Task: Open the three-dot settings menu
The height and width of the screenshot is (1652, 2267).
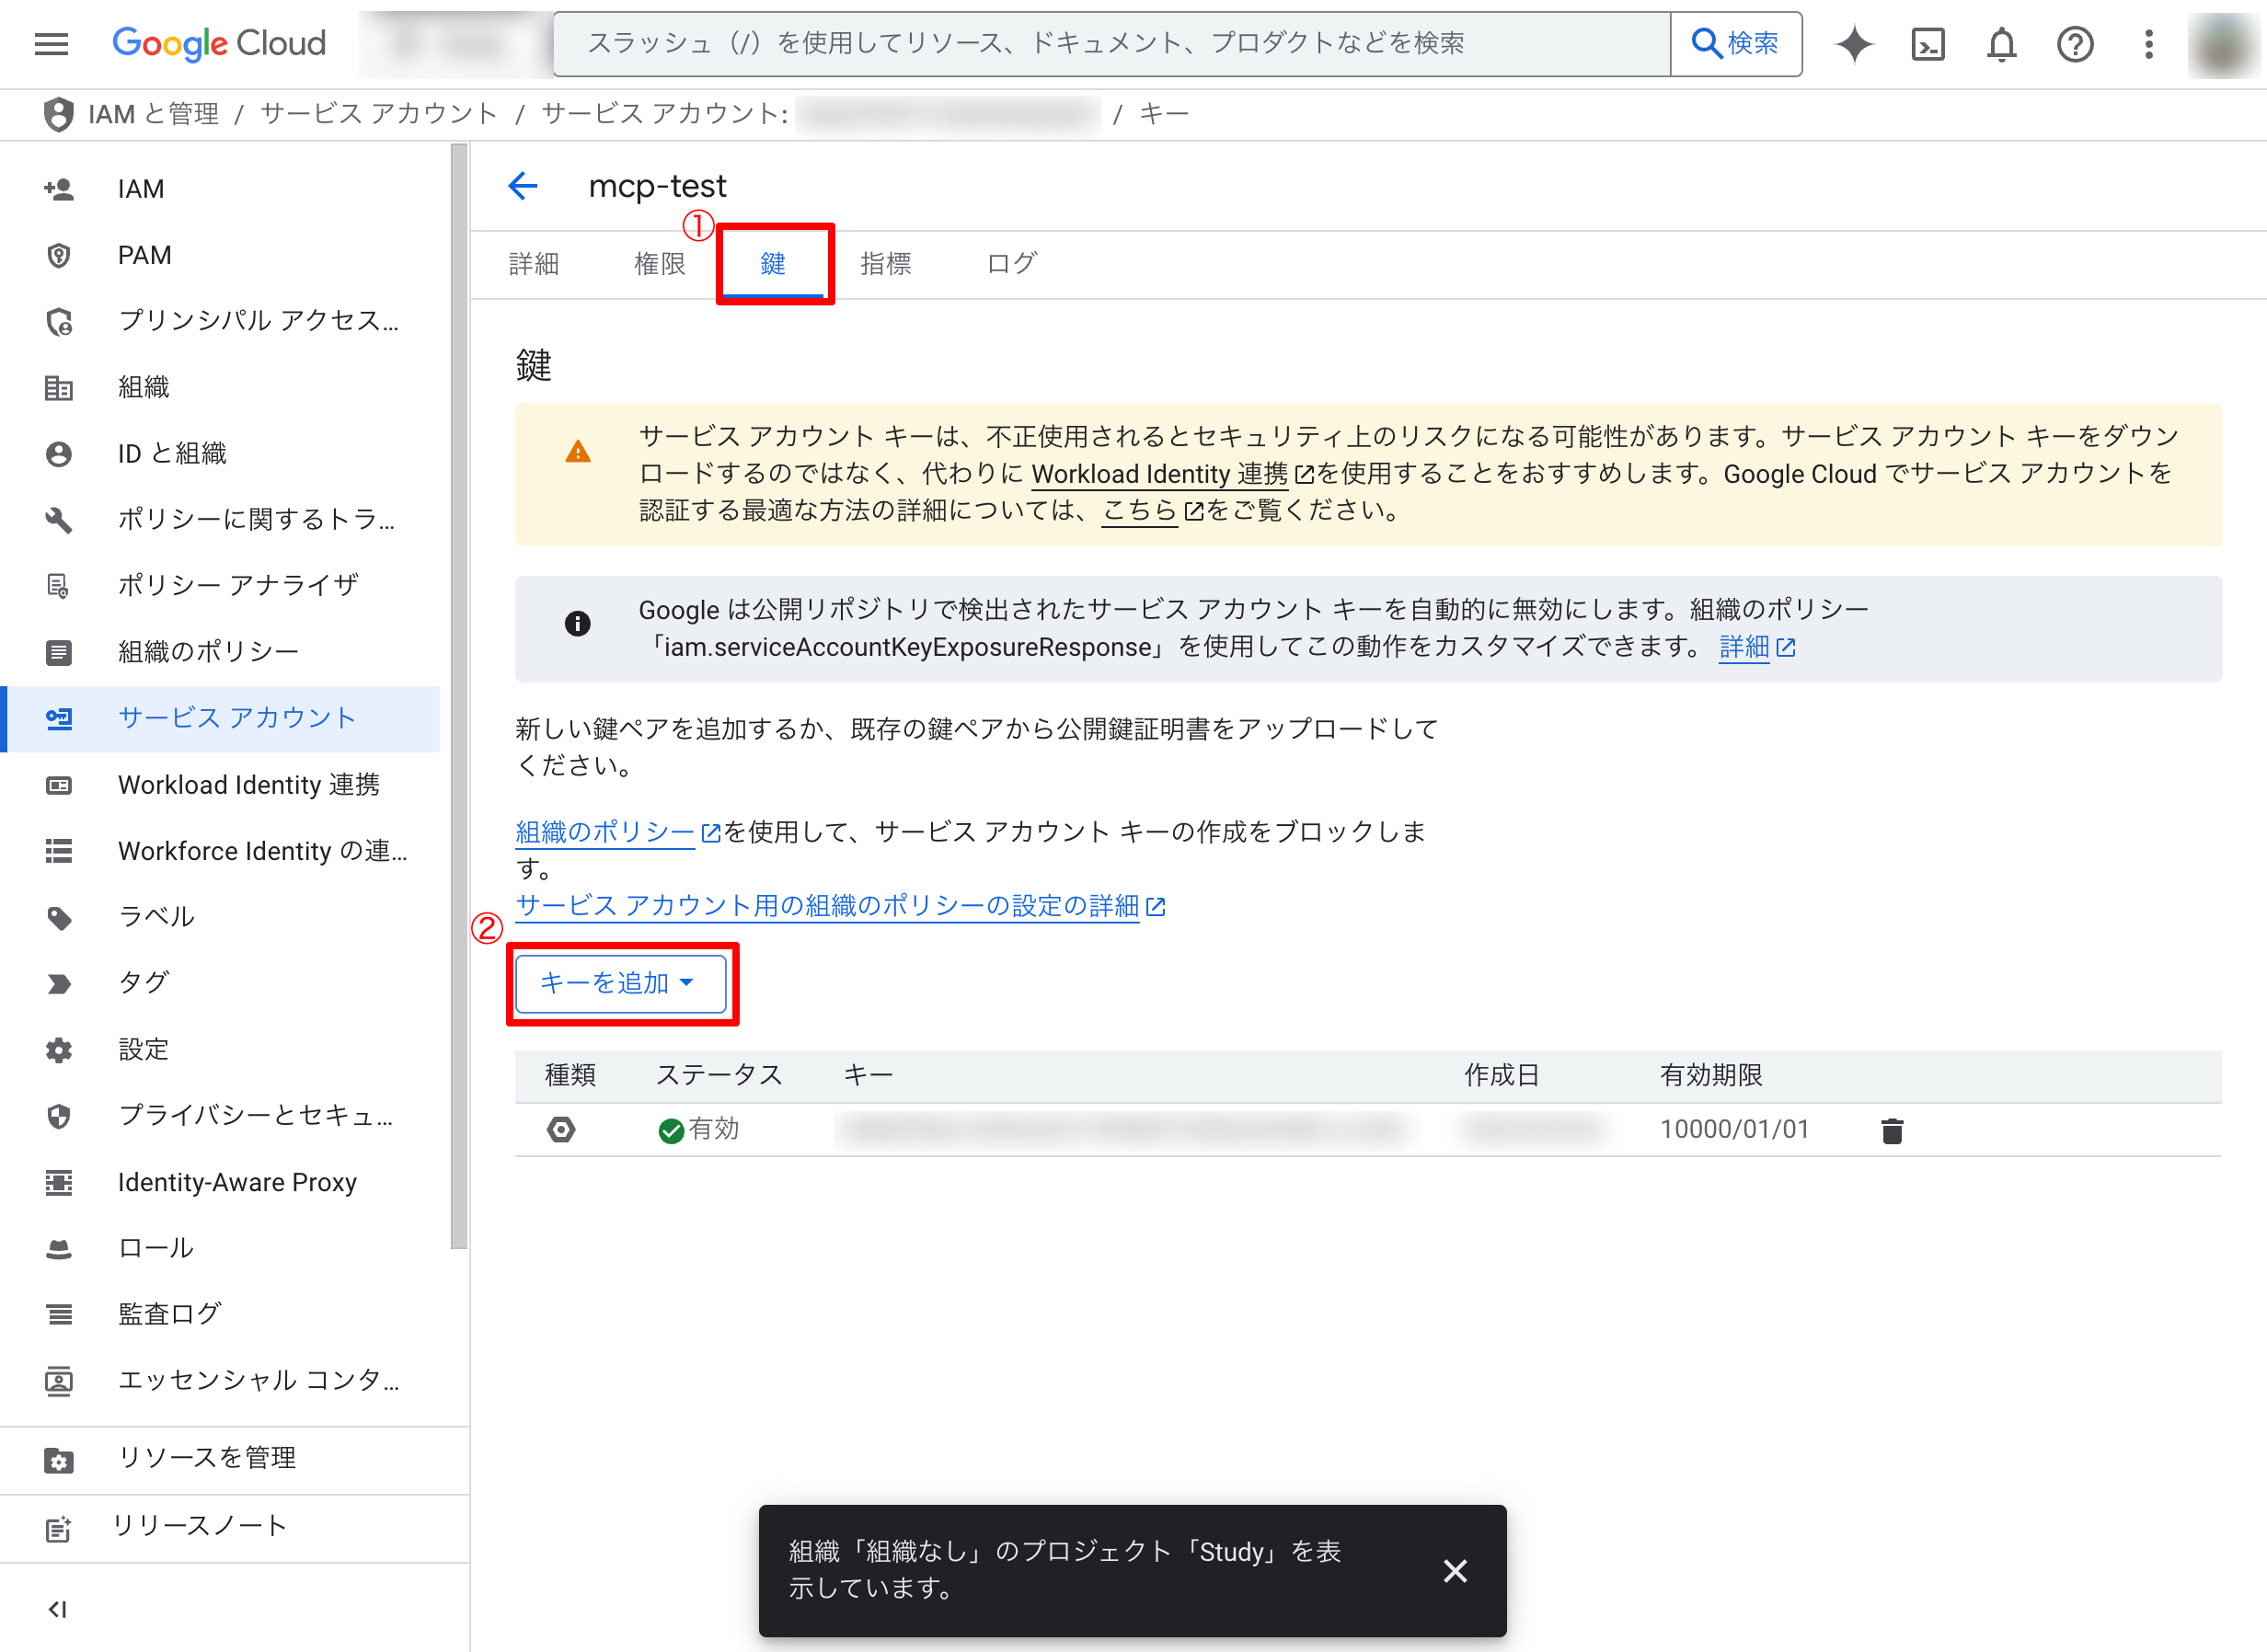Action: click(x=2148, y=44)
